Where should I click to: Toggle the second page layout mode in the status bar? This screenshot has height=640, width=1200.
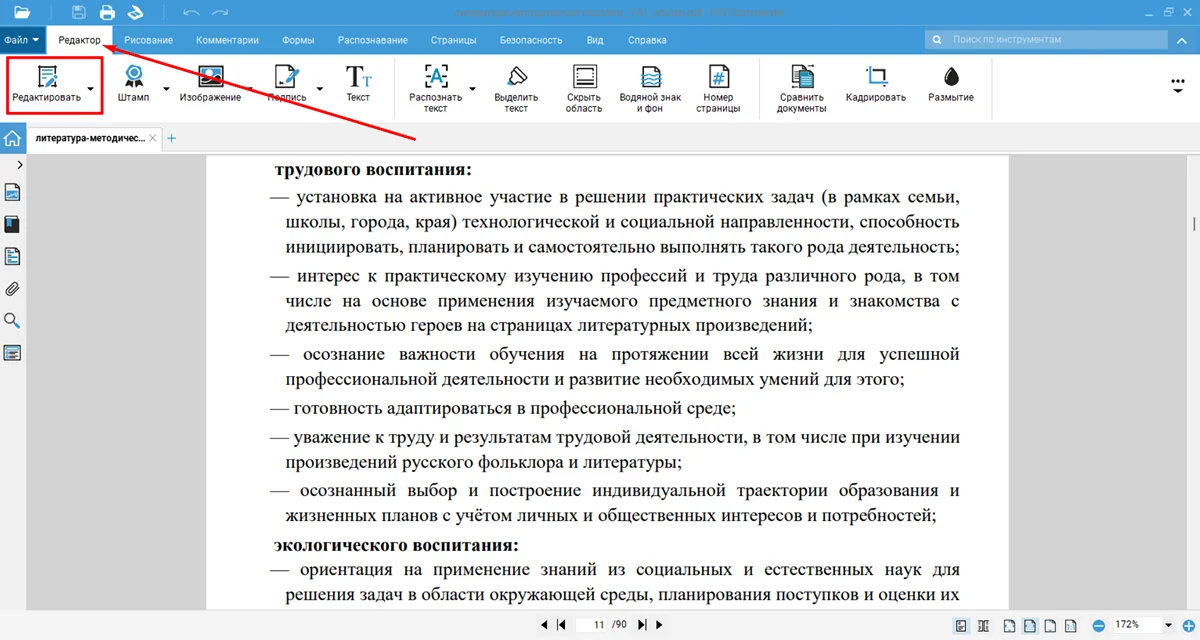(984, 625)
